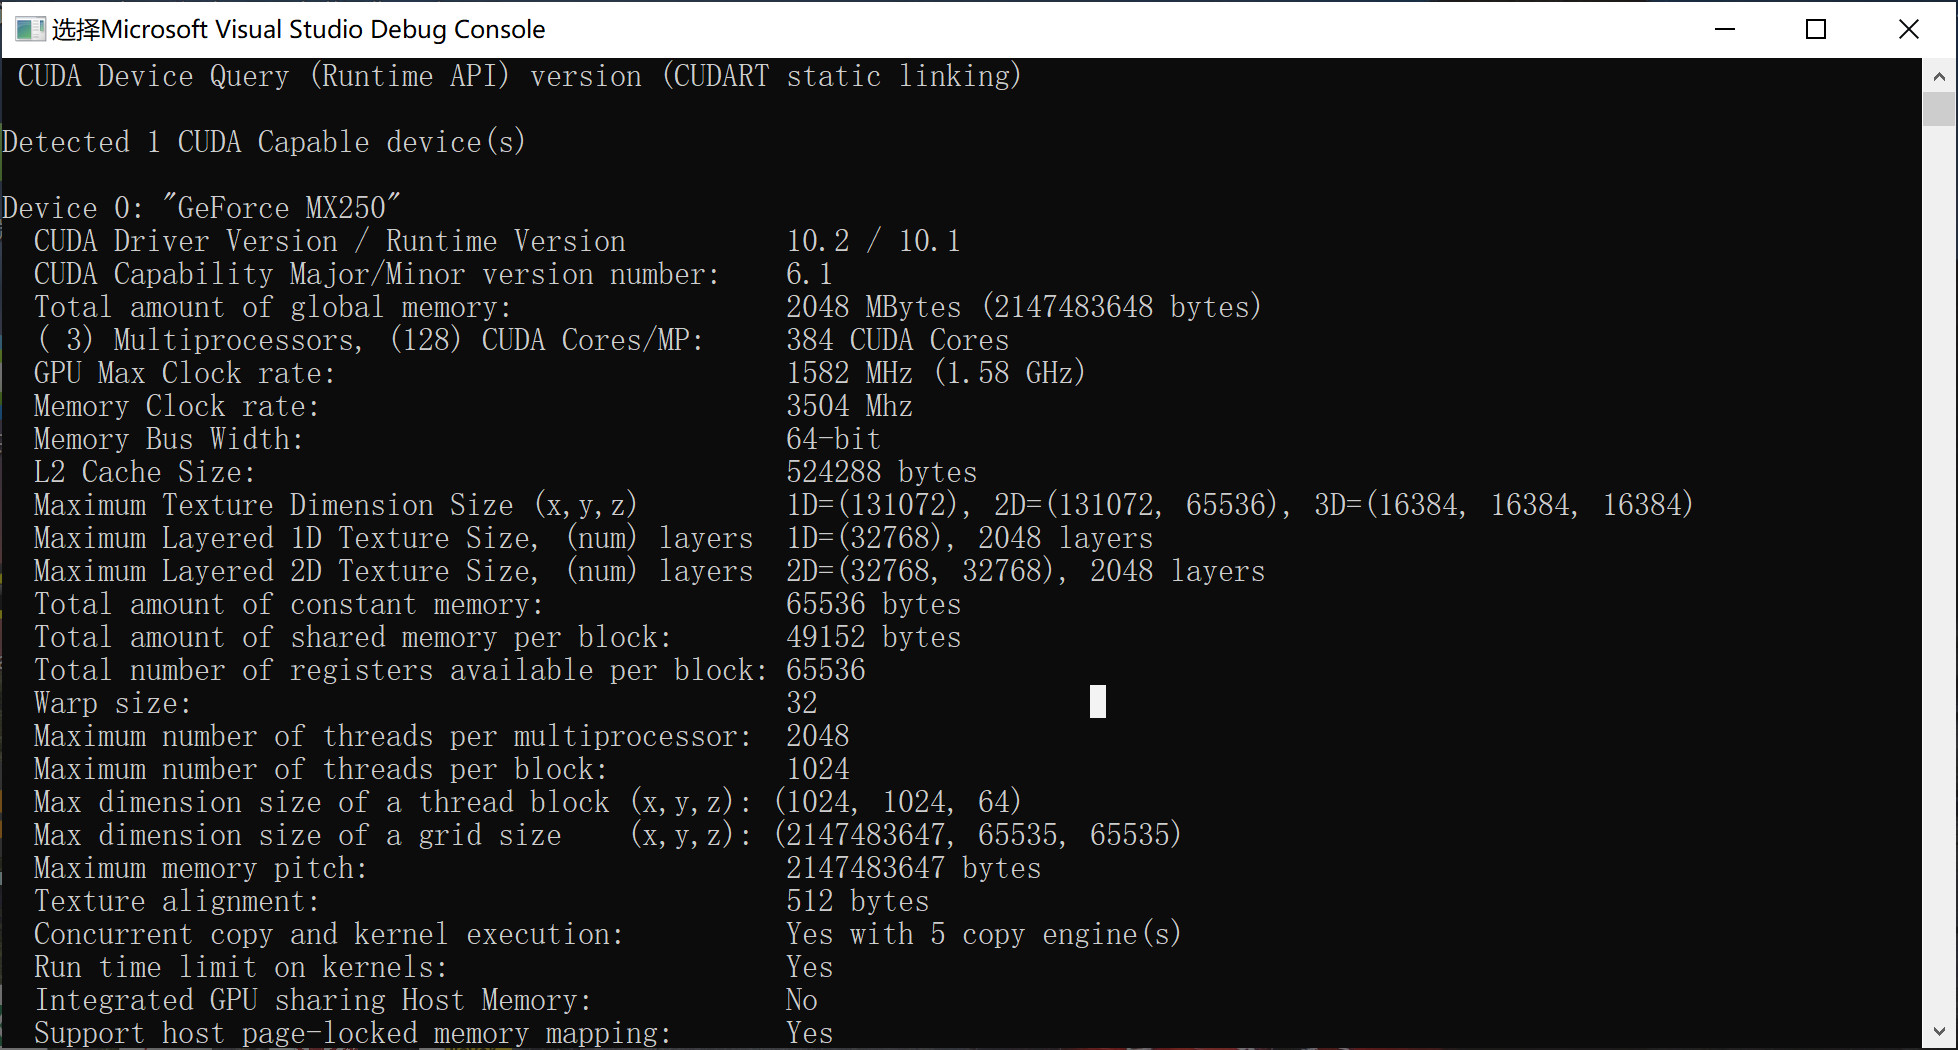
Task: Click '3D=(16384, 16384, 16384)' texture value
Action: [1504, 505]
